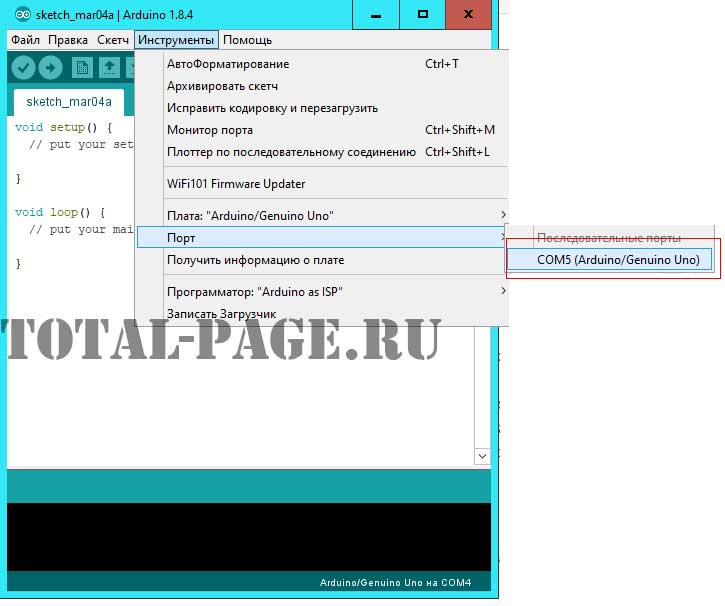Expand the Плата Arduino/Genuino Uno submenu
The width and height of the screenshot is (725, 606).
pyautogui.click(x=322, y=216)
